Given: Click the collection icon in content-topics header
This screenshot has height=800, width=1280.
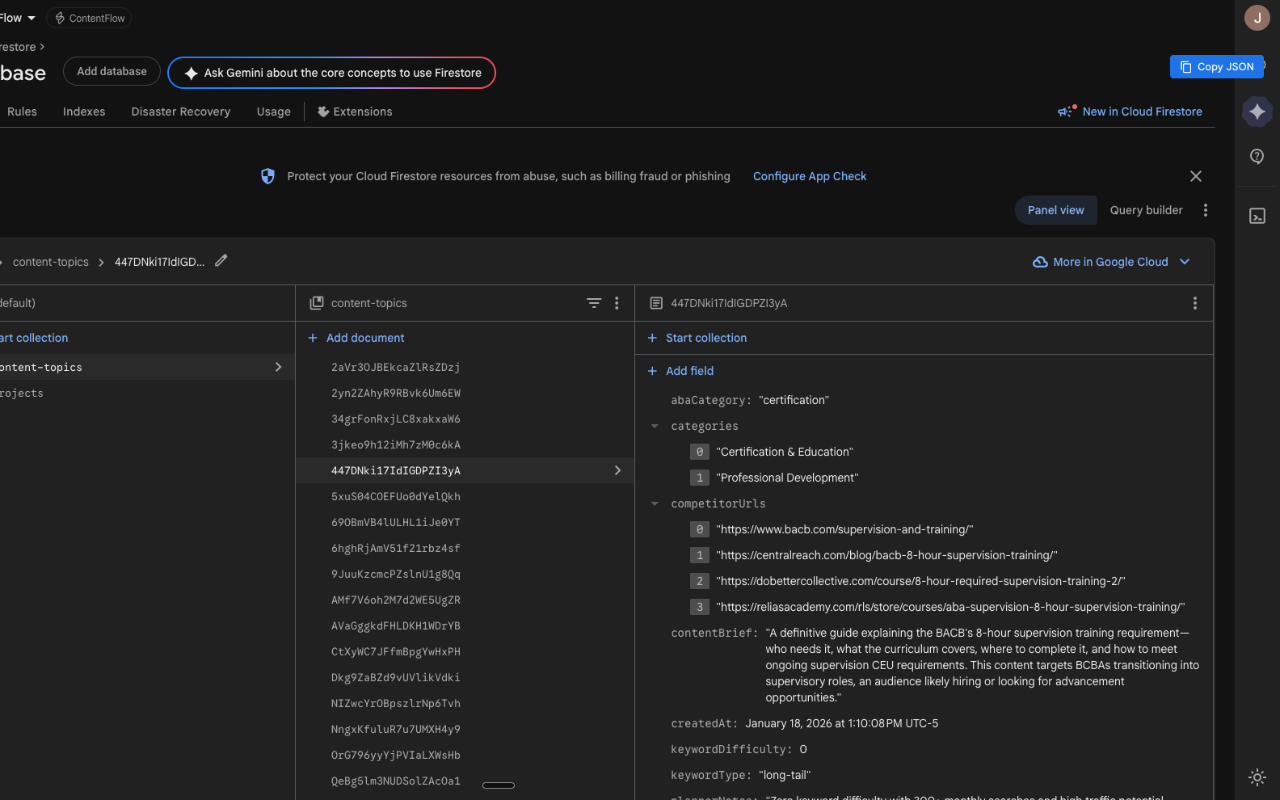Looking at the screenshot, I should point(316,303).
